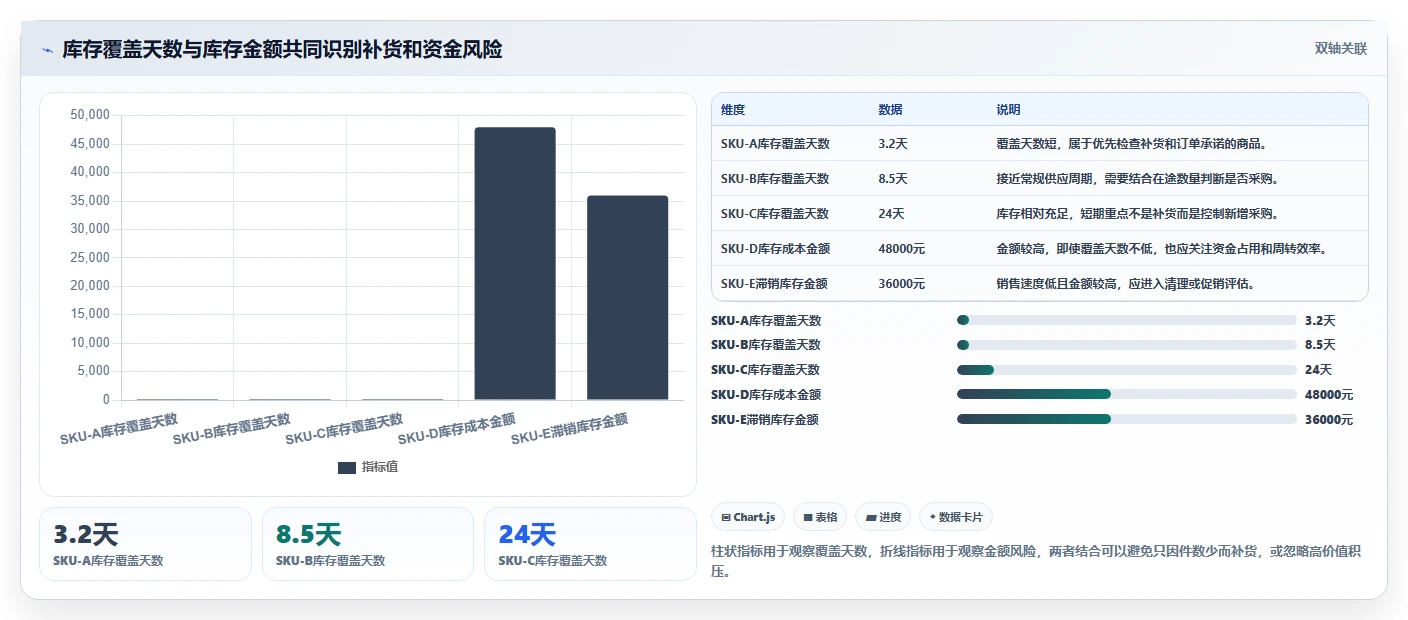The height and width of the screenshot is (620, 1408).
Task: Click the description starting 库存相对充足
Action: pos(1138,214)
